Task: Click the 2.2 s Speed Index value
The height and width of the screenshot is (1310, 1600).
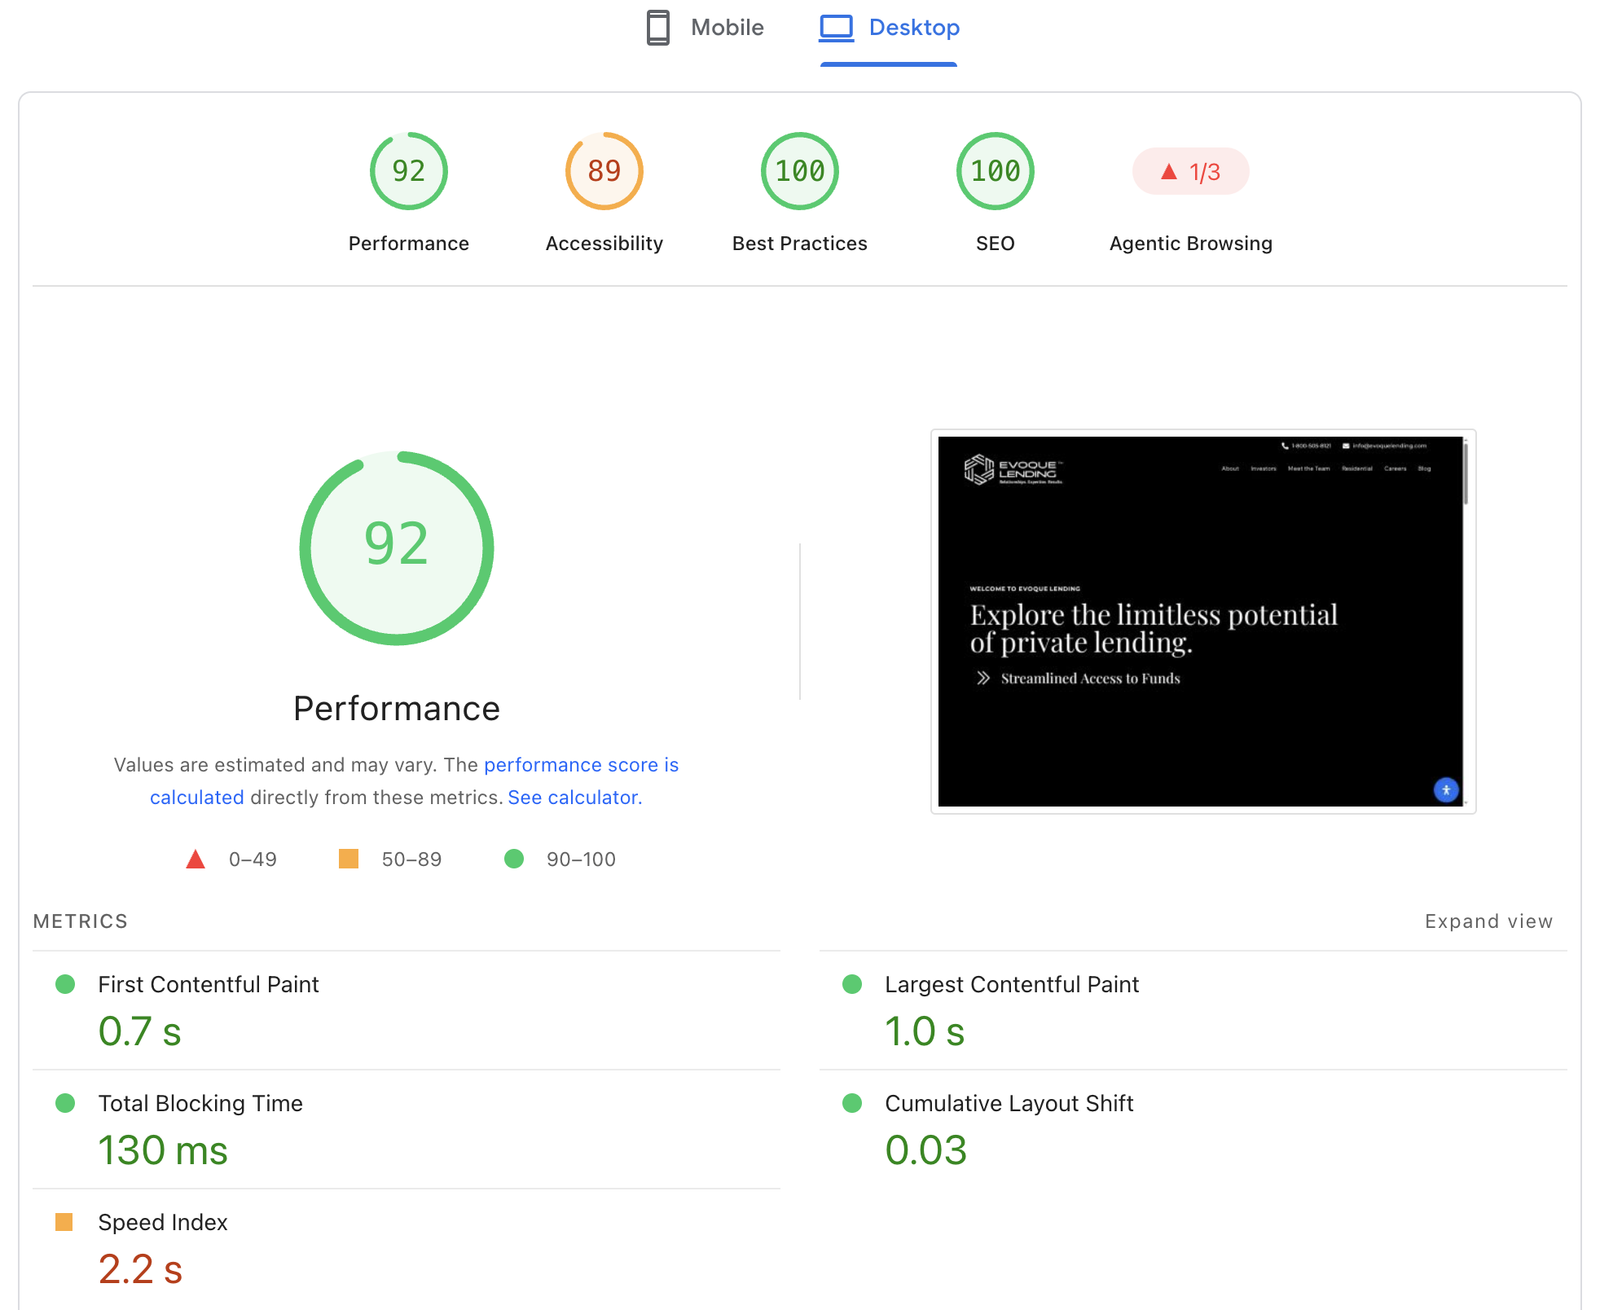Action: coord(140,1269)
